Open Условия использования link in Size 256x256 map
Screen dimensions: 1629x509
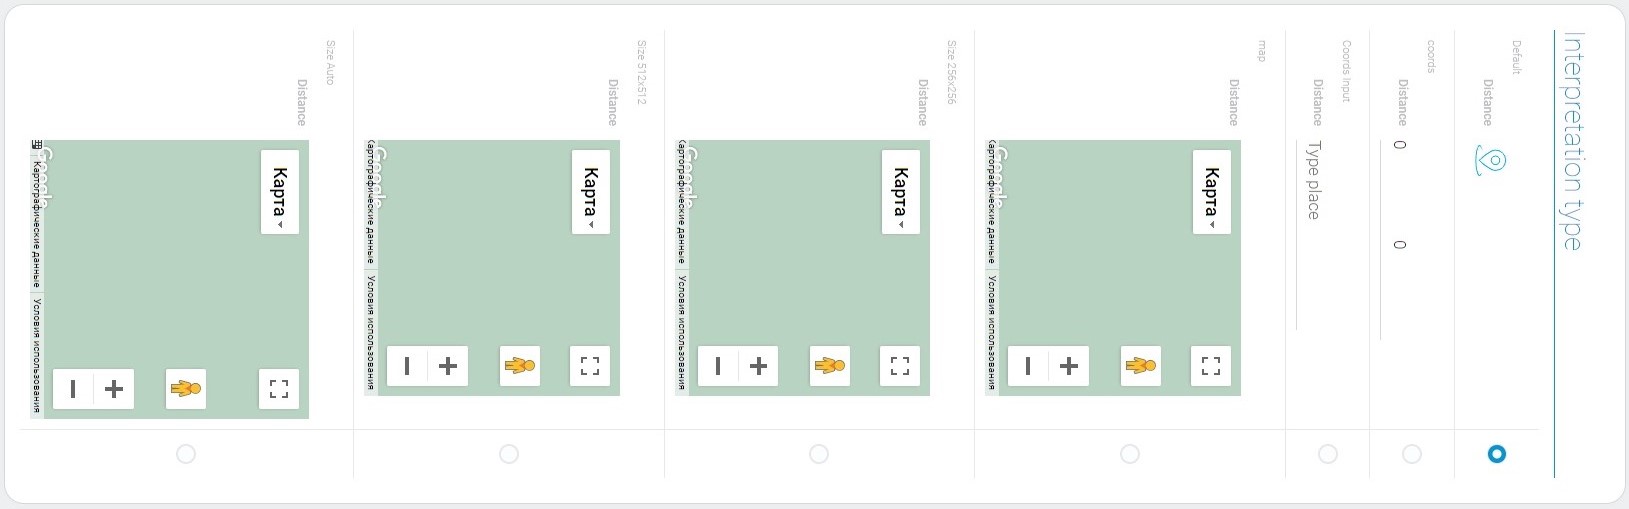point(681,332)
